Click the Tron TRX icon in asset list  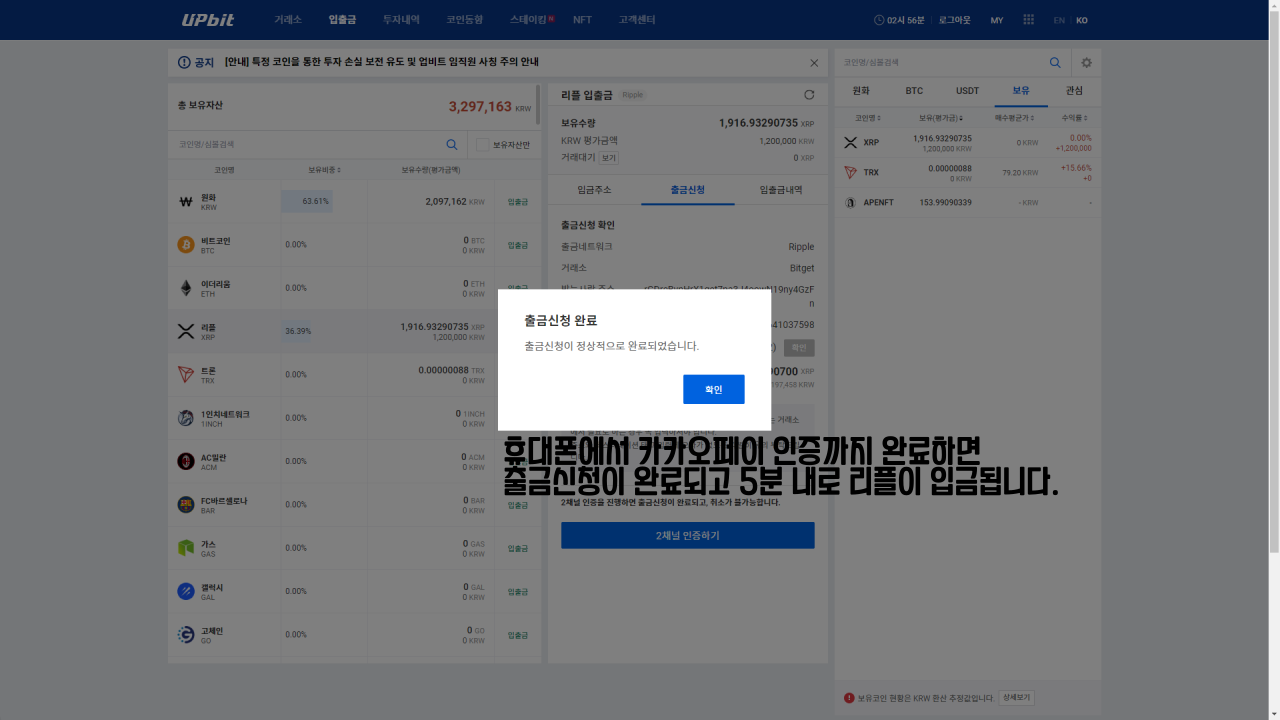[x=185, y=374]
